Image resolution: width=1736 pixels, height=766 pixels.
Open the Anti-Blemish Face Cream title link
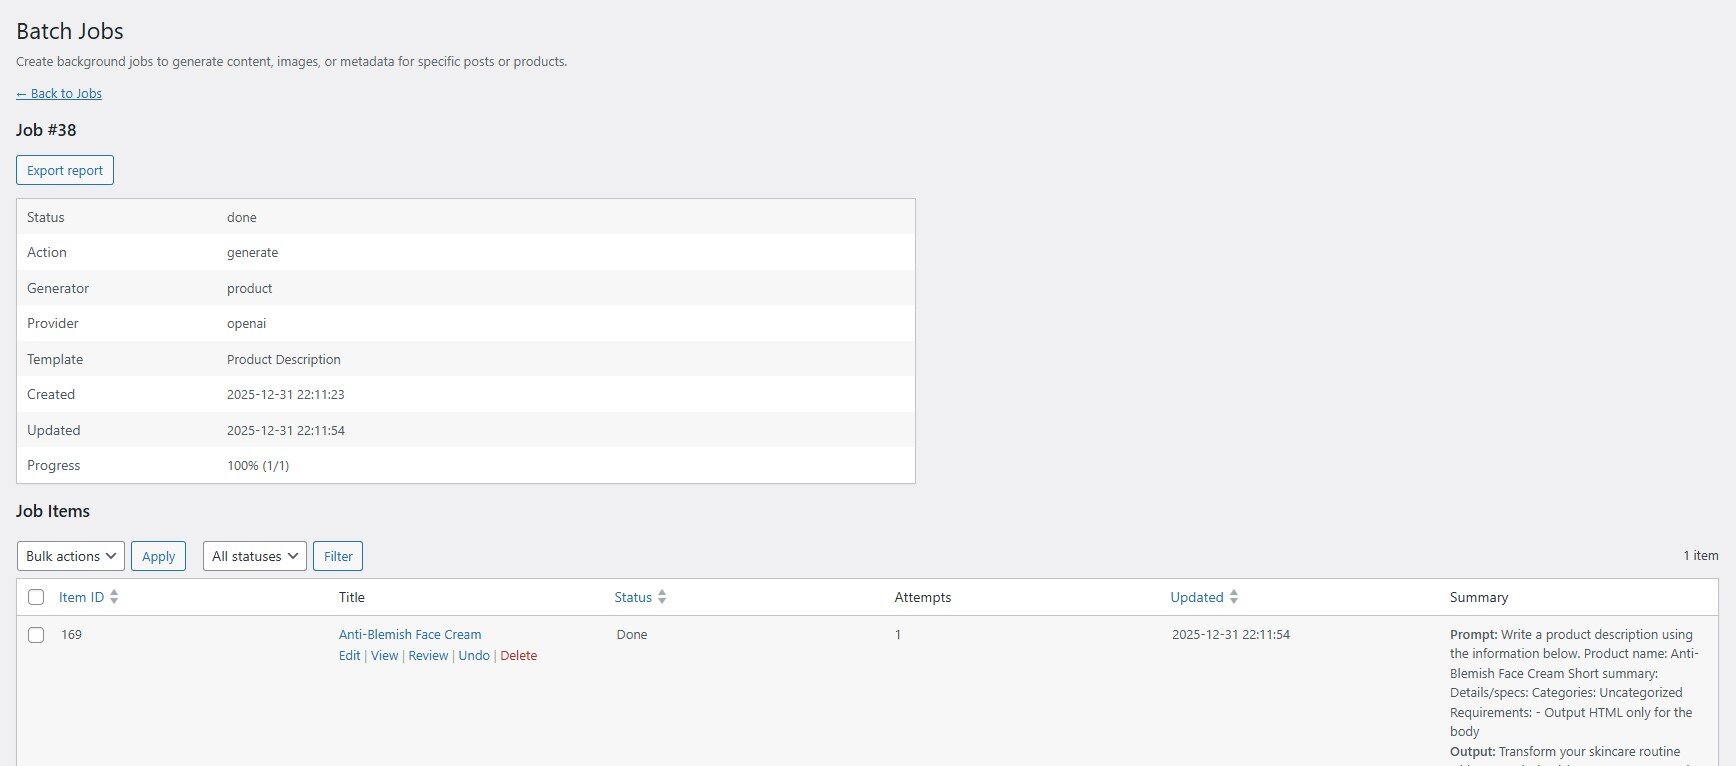(x=410, y=635)
